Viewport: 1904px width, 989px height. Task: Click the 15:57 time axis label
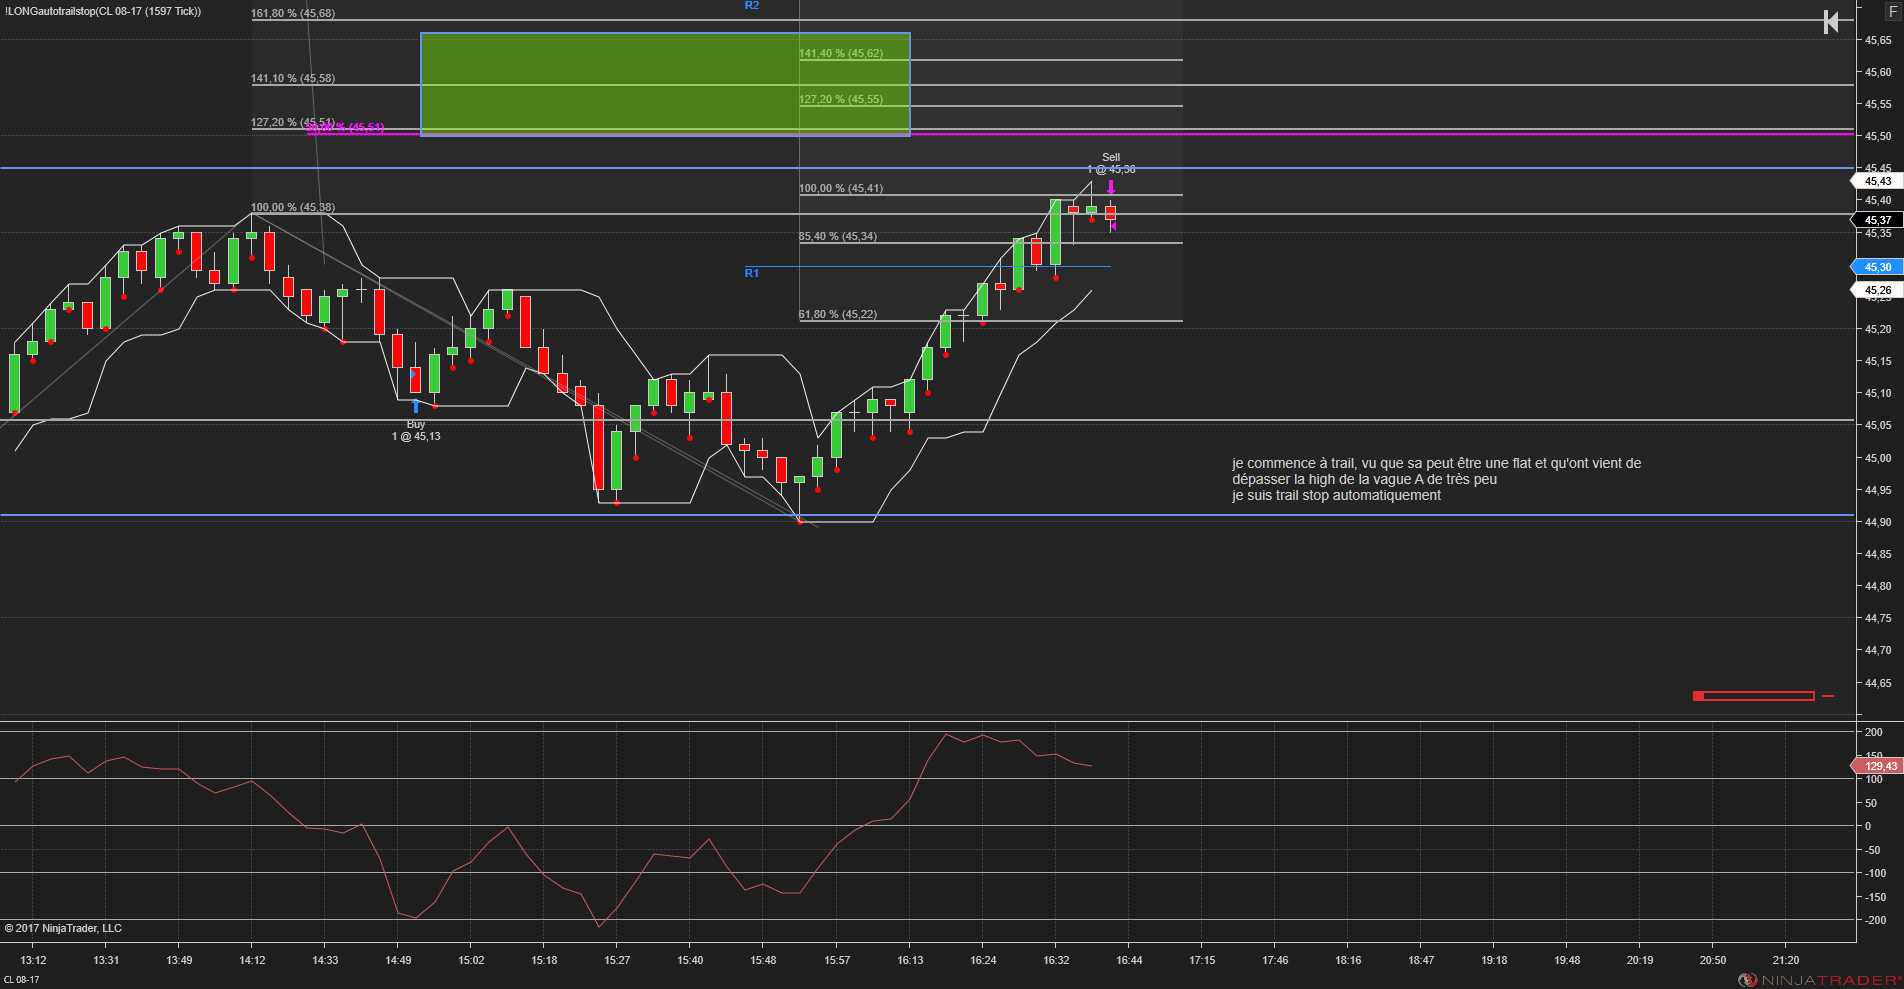coord(837,960)
